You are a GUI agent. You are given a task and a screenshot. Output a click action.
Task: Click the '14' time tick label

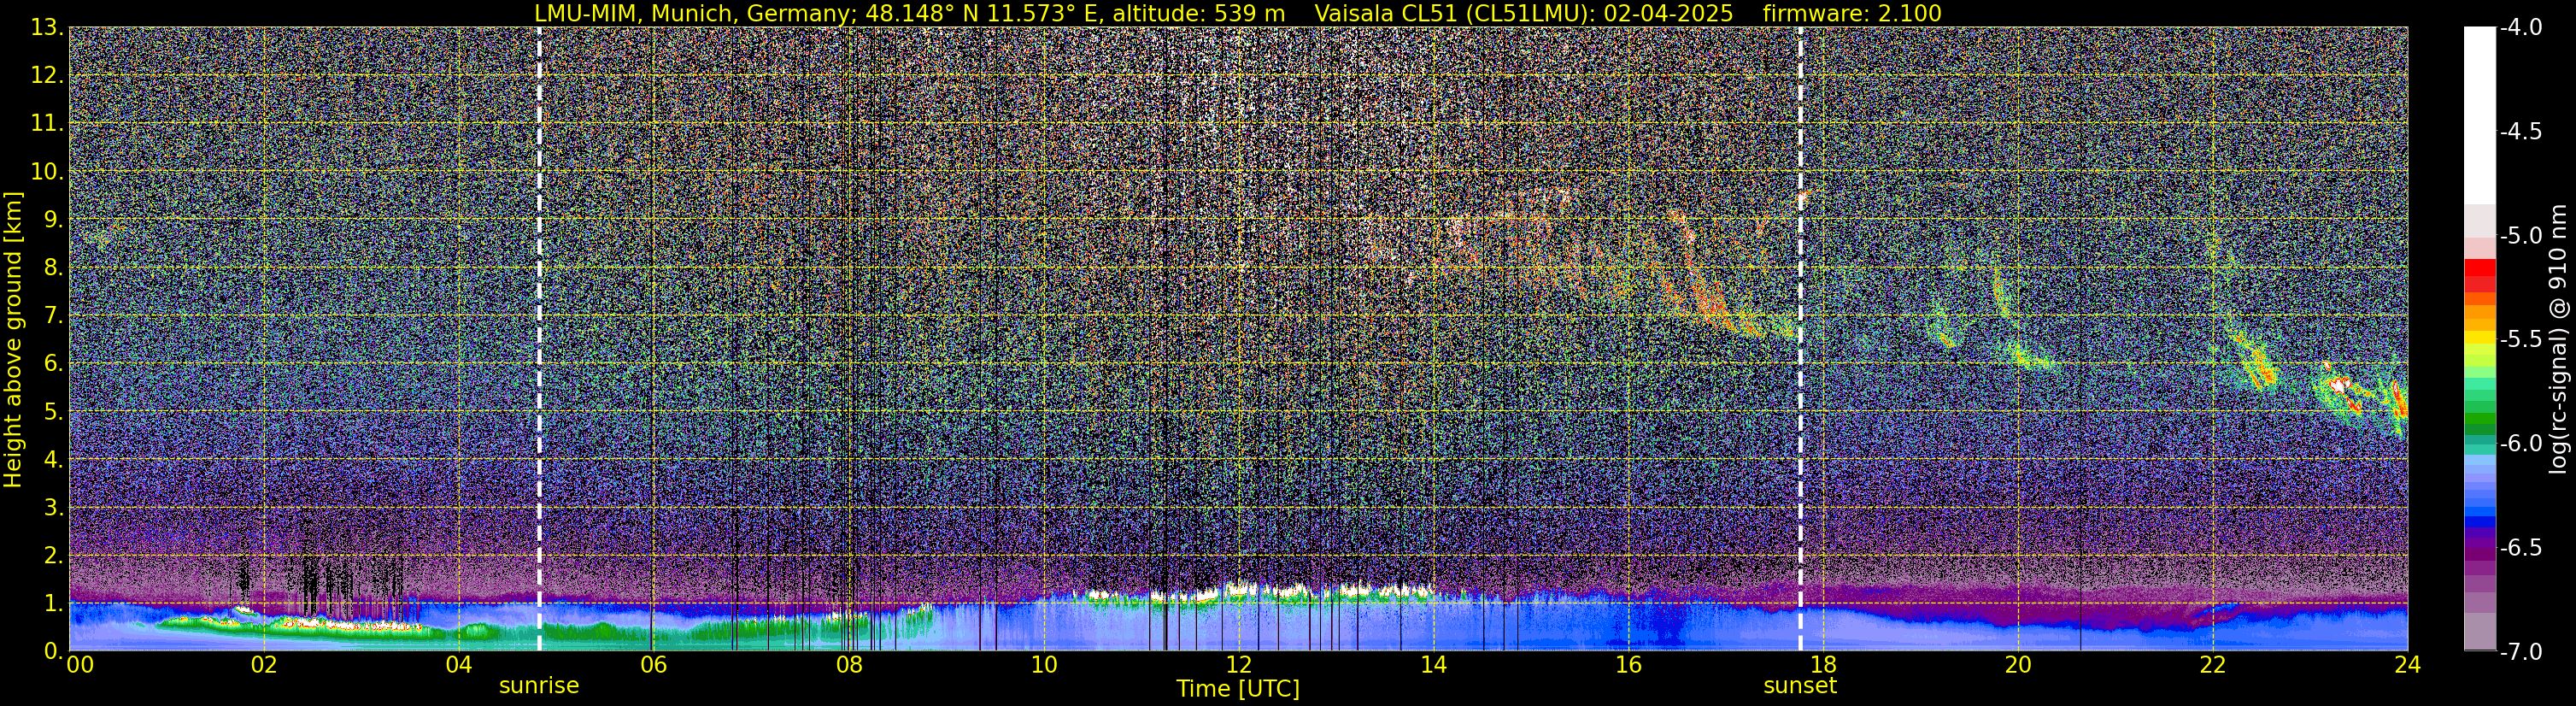tap(1433, 666)
